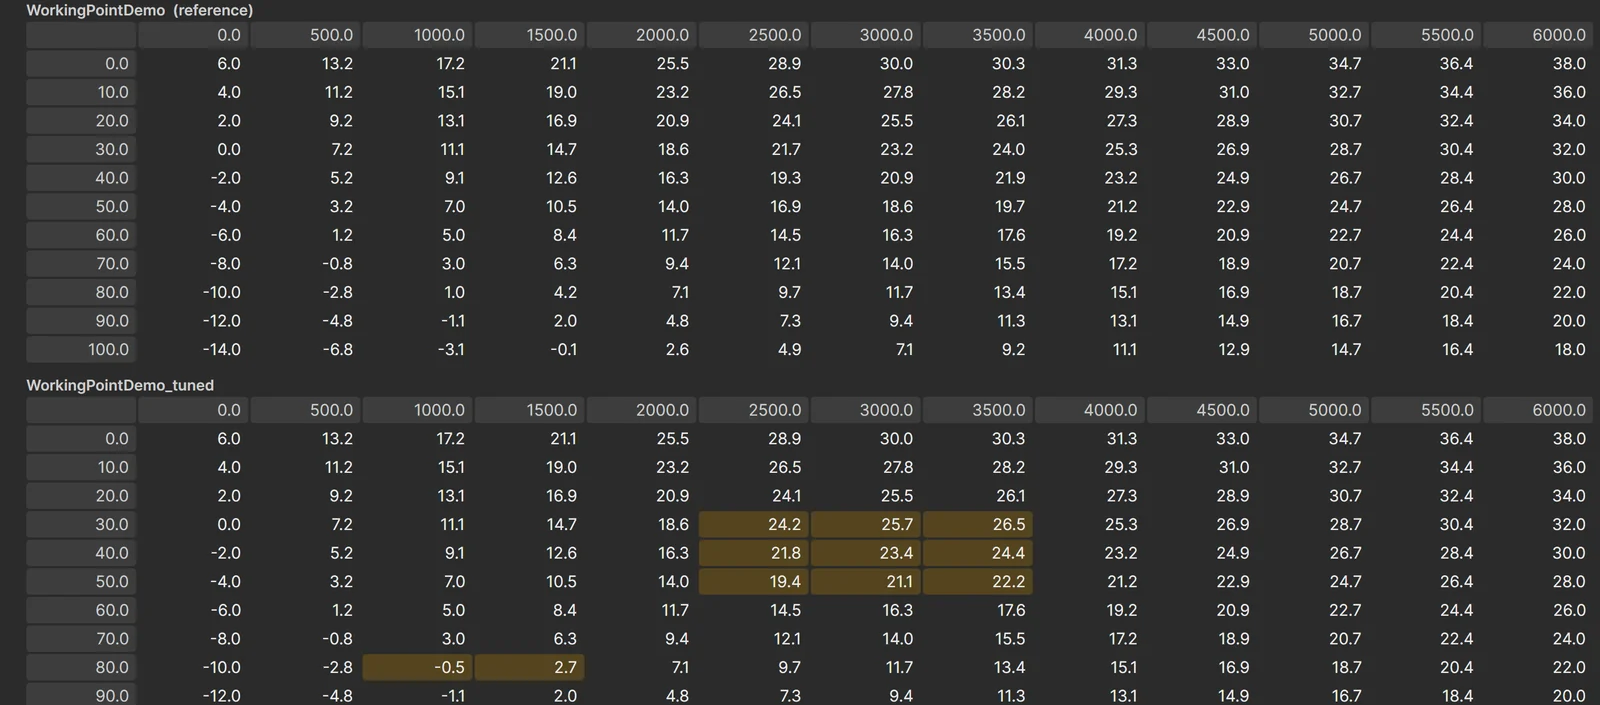This screenshot has width=1600, height=705.
Task: Select the highlighted 21.8 cell
Action: [x=754, y=553]
